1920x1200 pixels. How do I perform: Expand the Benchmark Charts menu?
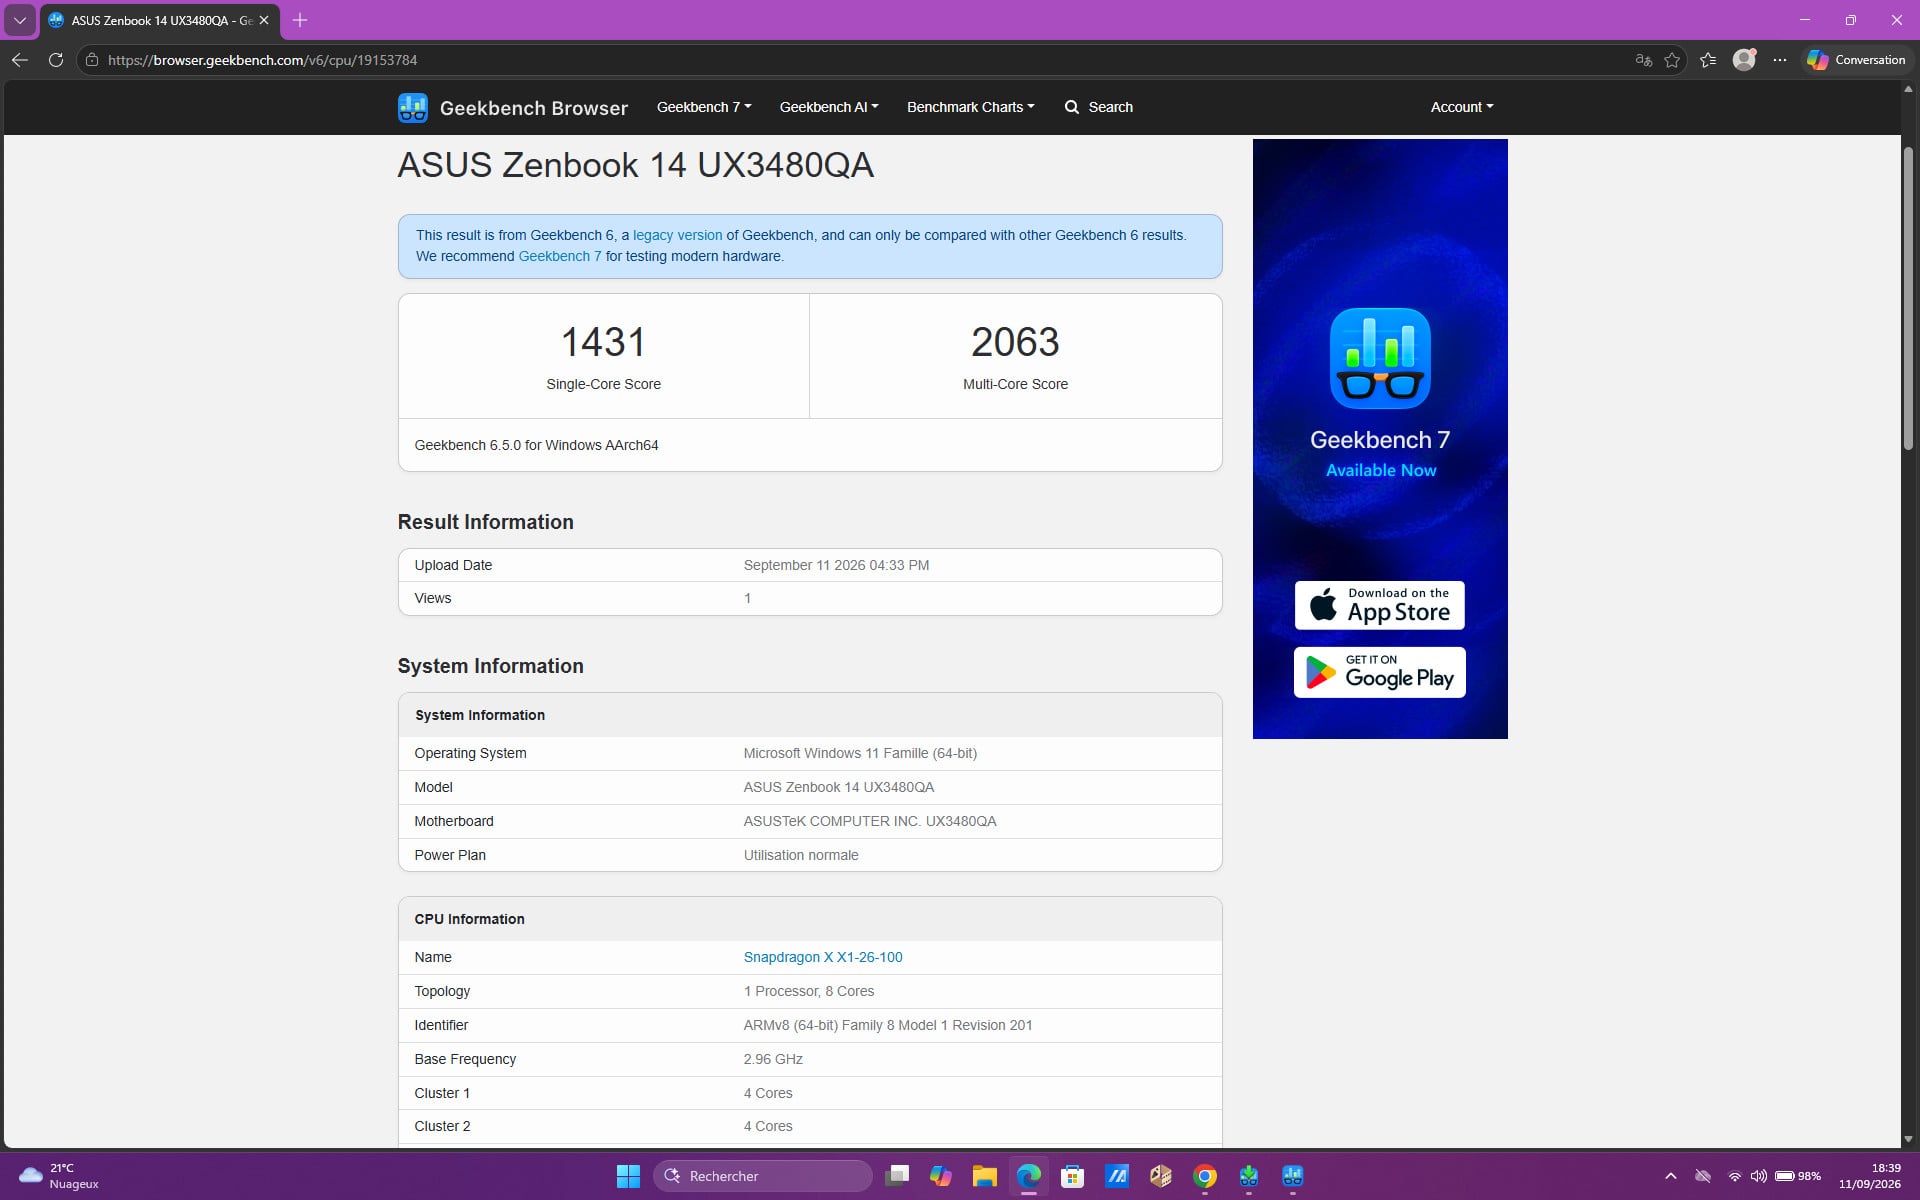coord(970,107)
